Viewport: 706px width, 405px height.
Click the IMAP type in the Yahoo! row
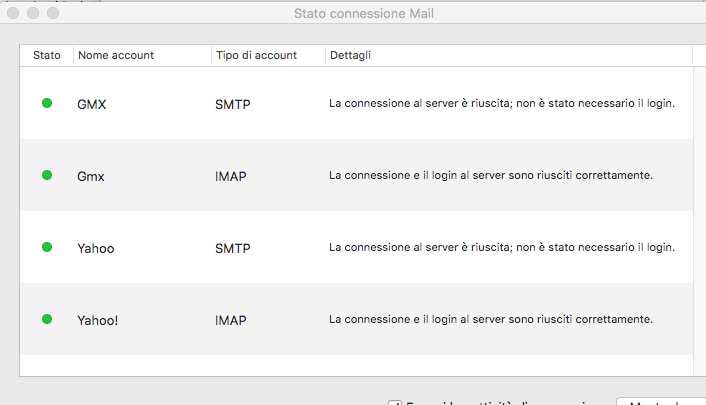230,320
